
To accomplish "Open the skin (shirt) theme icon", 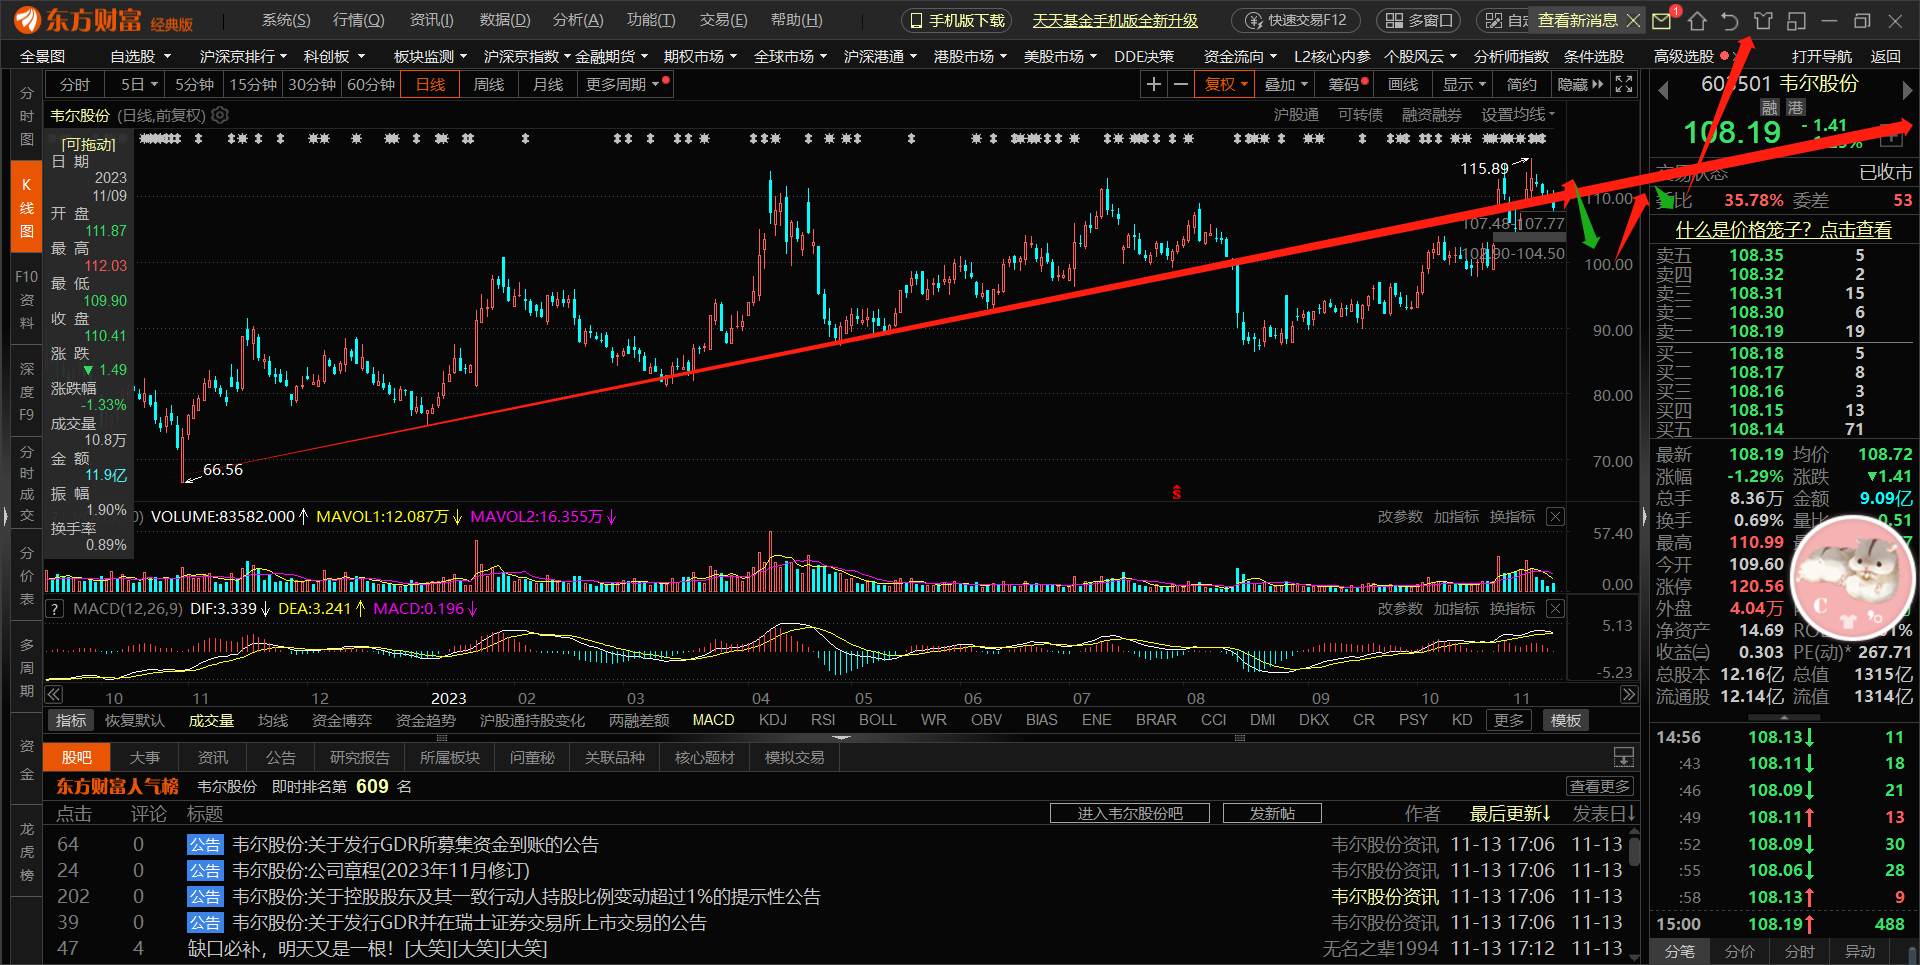I will 1763,20.
